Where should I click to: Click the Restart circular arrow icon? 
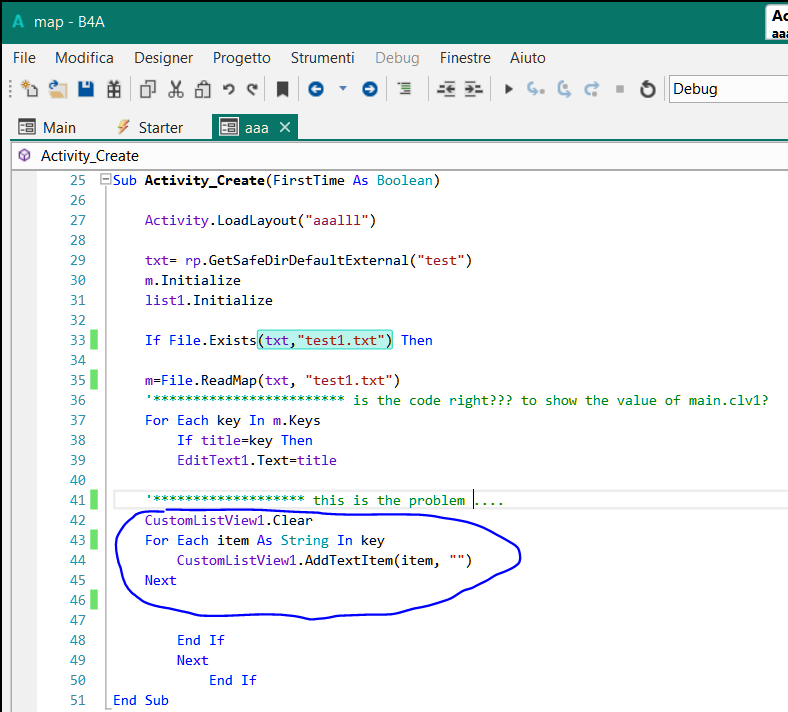[647, 89]
